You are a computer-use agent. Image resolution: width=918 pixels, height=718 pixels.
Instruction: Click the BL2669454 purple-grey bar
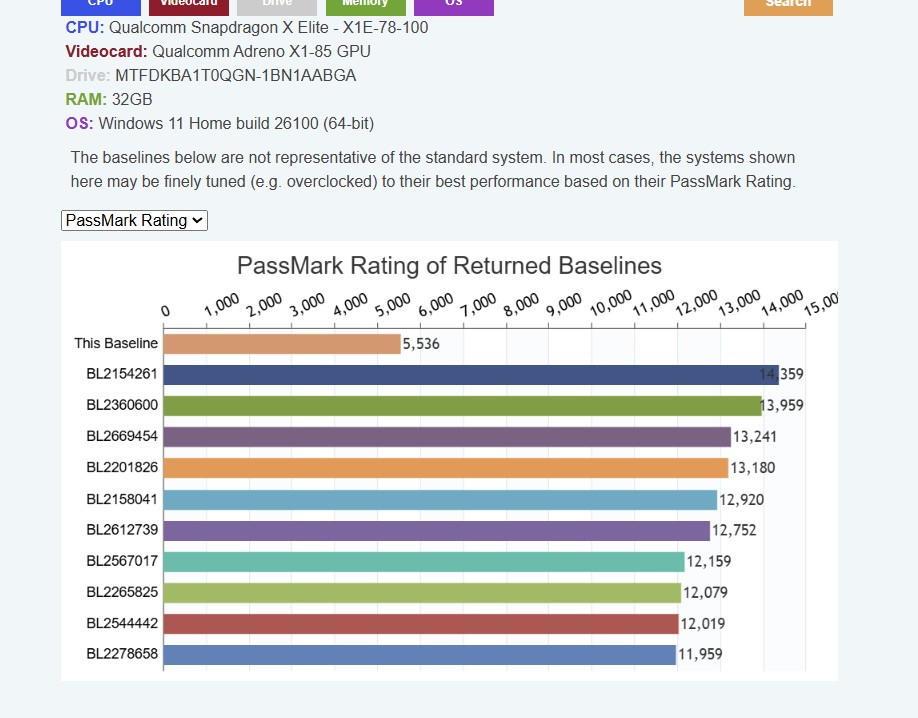[x=447, y=437]
